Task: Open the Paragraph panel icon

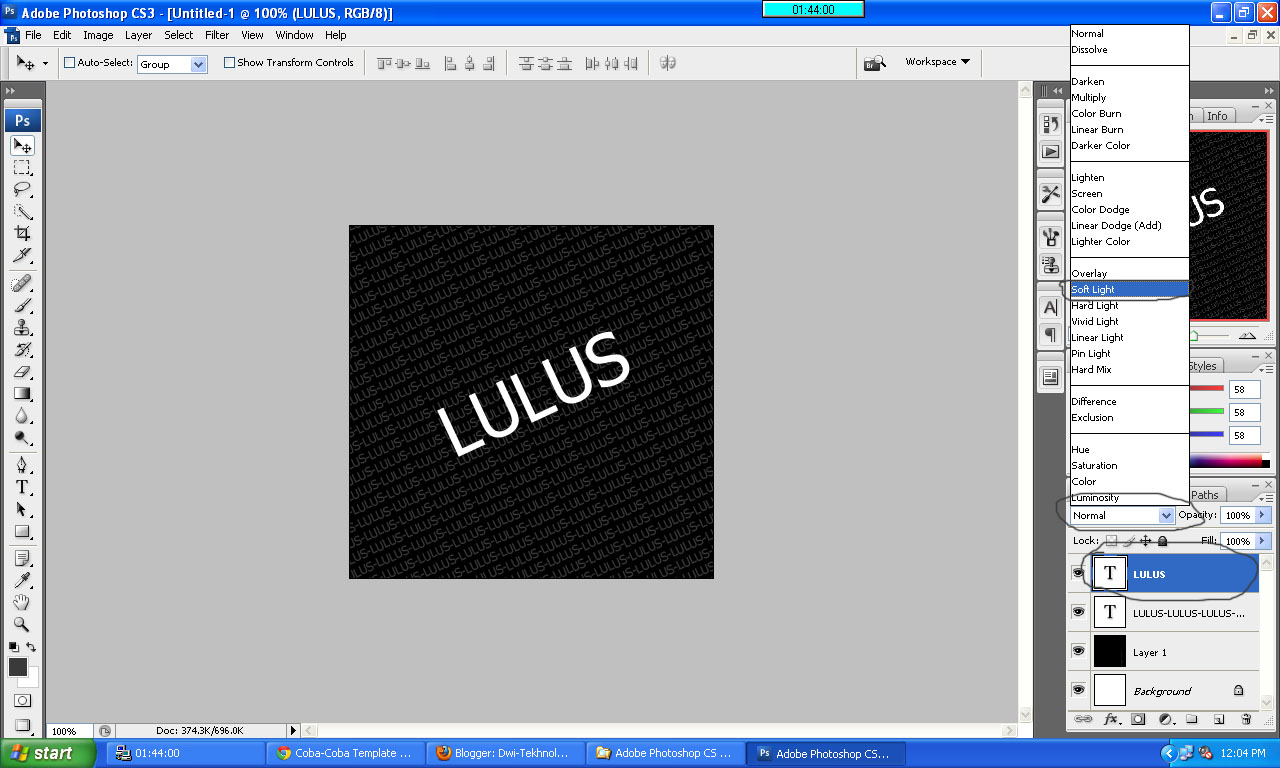Action: click(x=1050, y=334)
